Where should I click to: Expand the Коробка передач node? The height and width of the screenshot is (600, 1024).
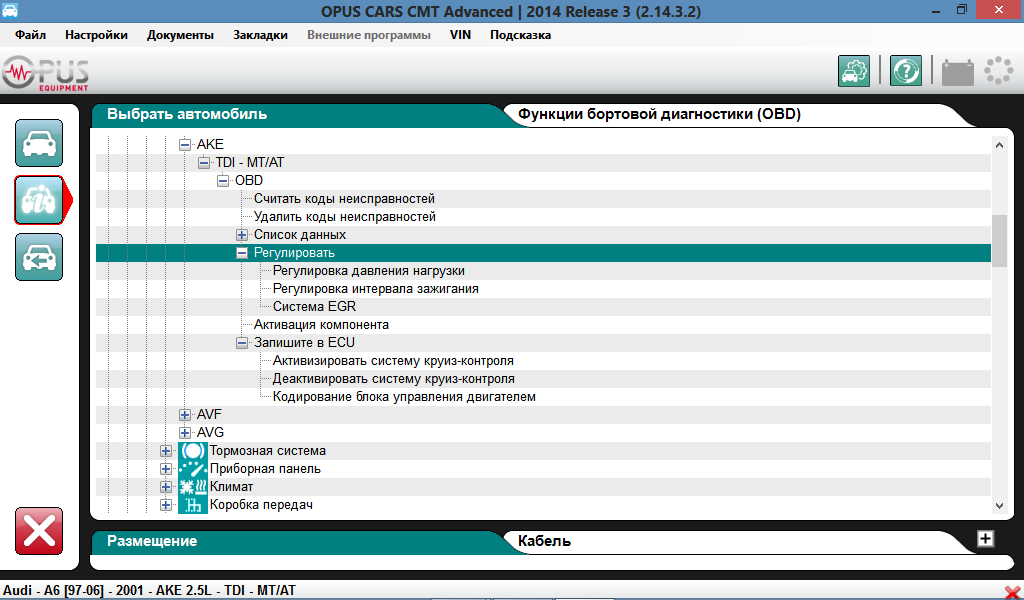coord(166,505)
